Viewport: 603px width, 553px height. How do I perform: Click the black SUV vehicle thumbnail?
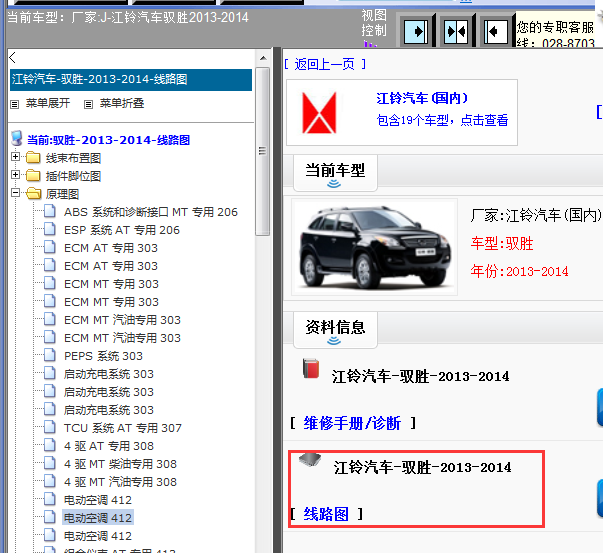tap(375, 247)
